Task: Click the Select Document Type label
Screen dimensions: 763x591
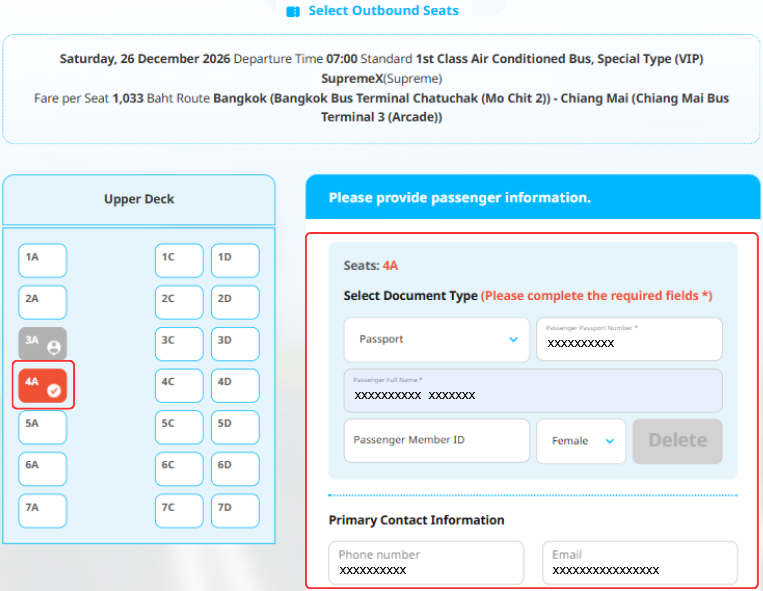Action: pos(410,296)
